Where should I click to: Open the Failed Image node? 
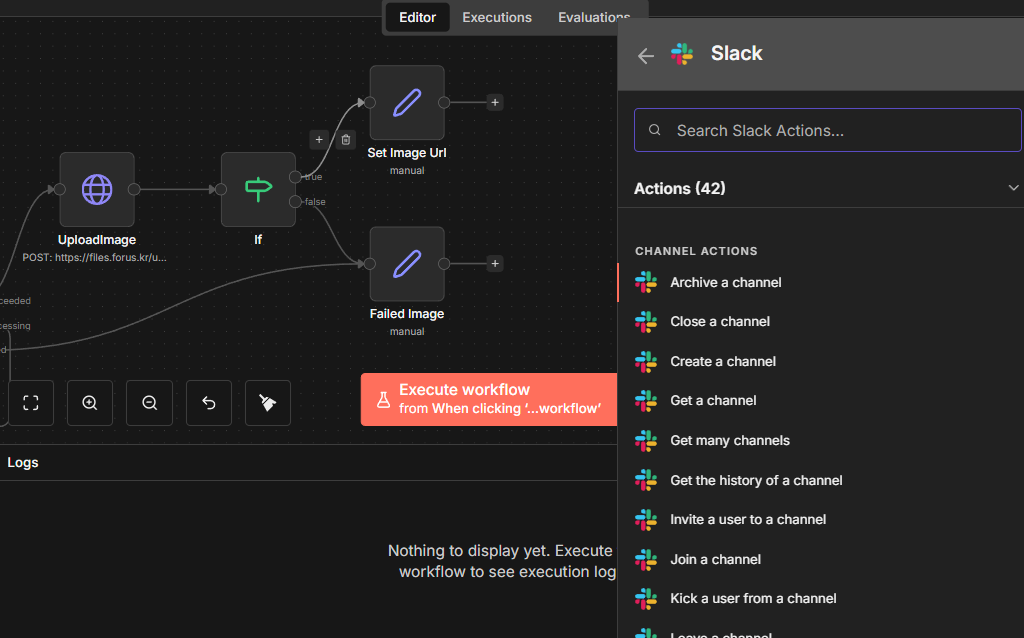tap(407, 263)
